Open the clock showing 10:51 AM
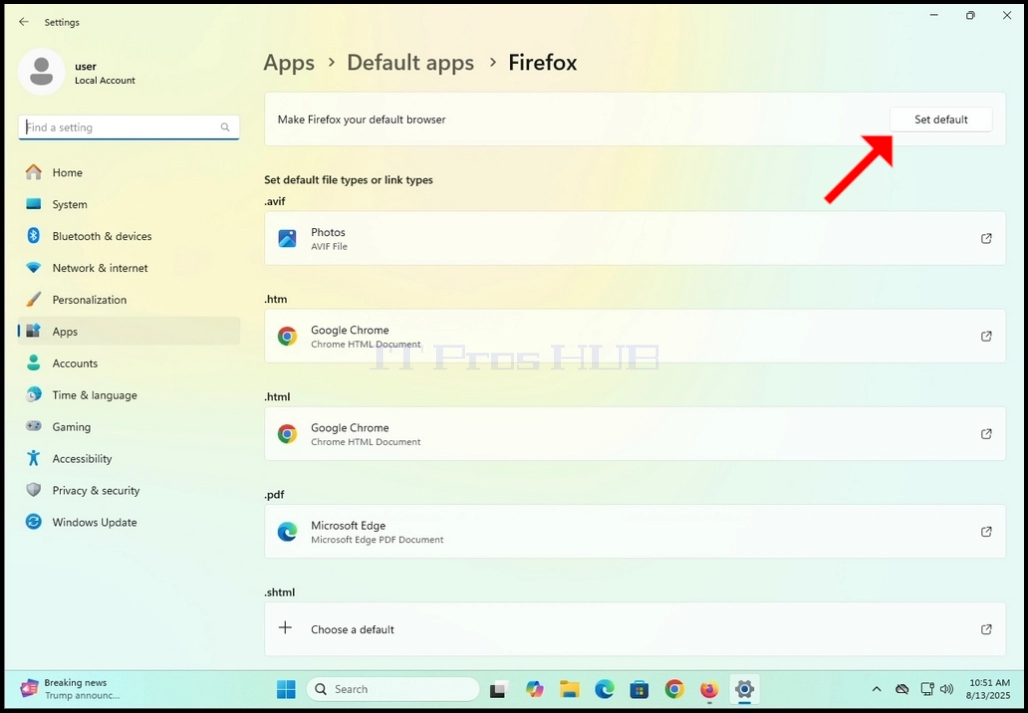 coord(988,689)
